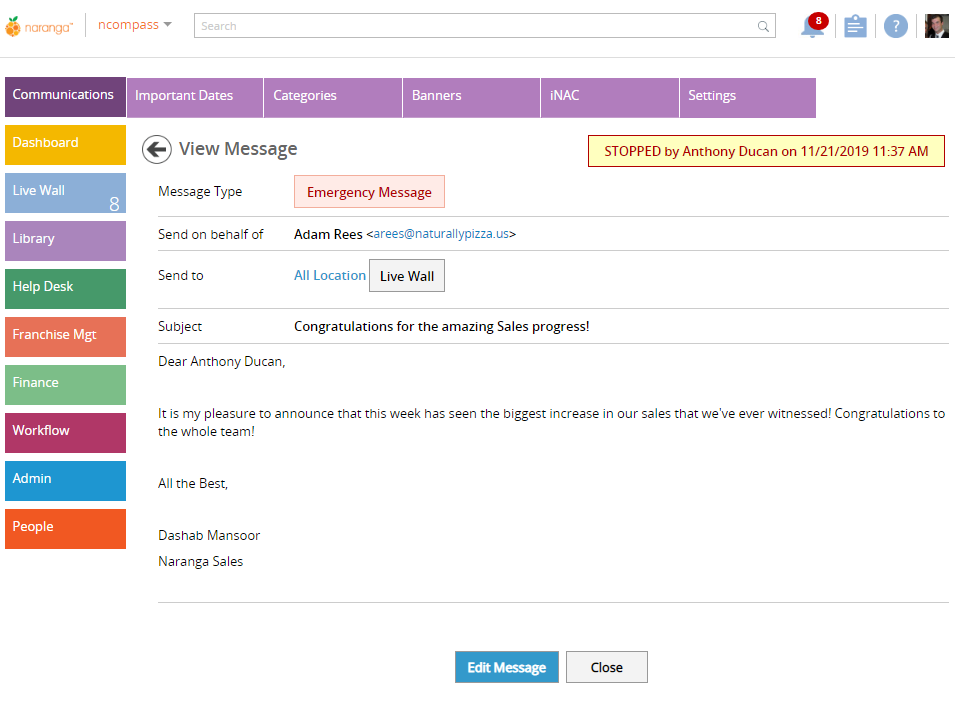Open the Categories tab
Viewport: 955px width, 709px height.
coord(333,97)
